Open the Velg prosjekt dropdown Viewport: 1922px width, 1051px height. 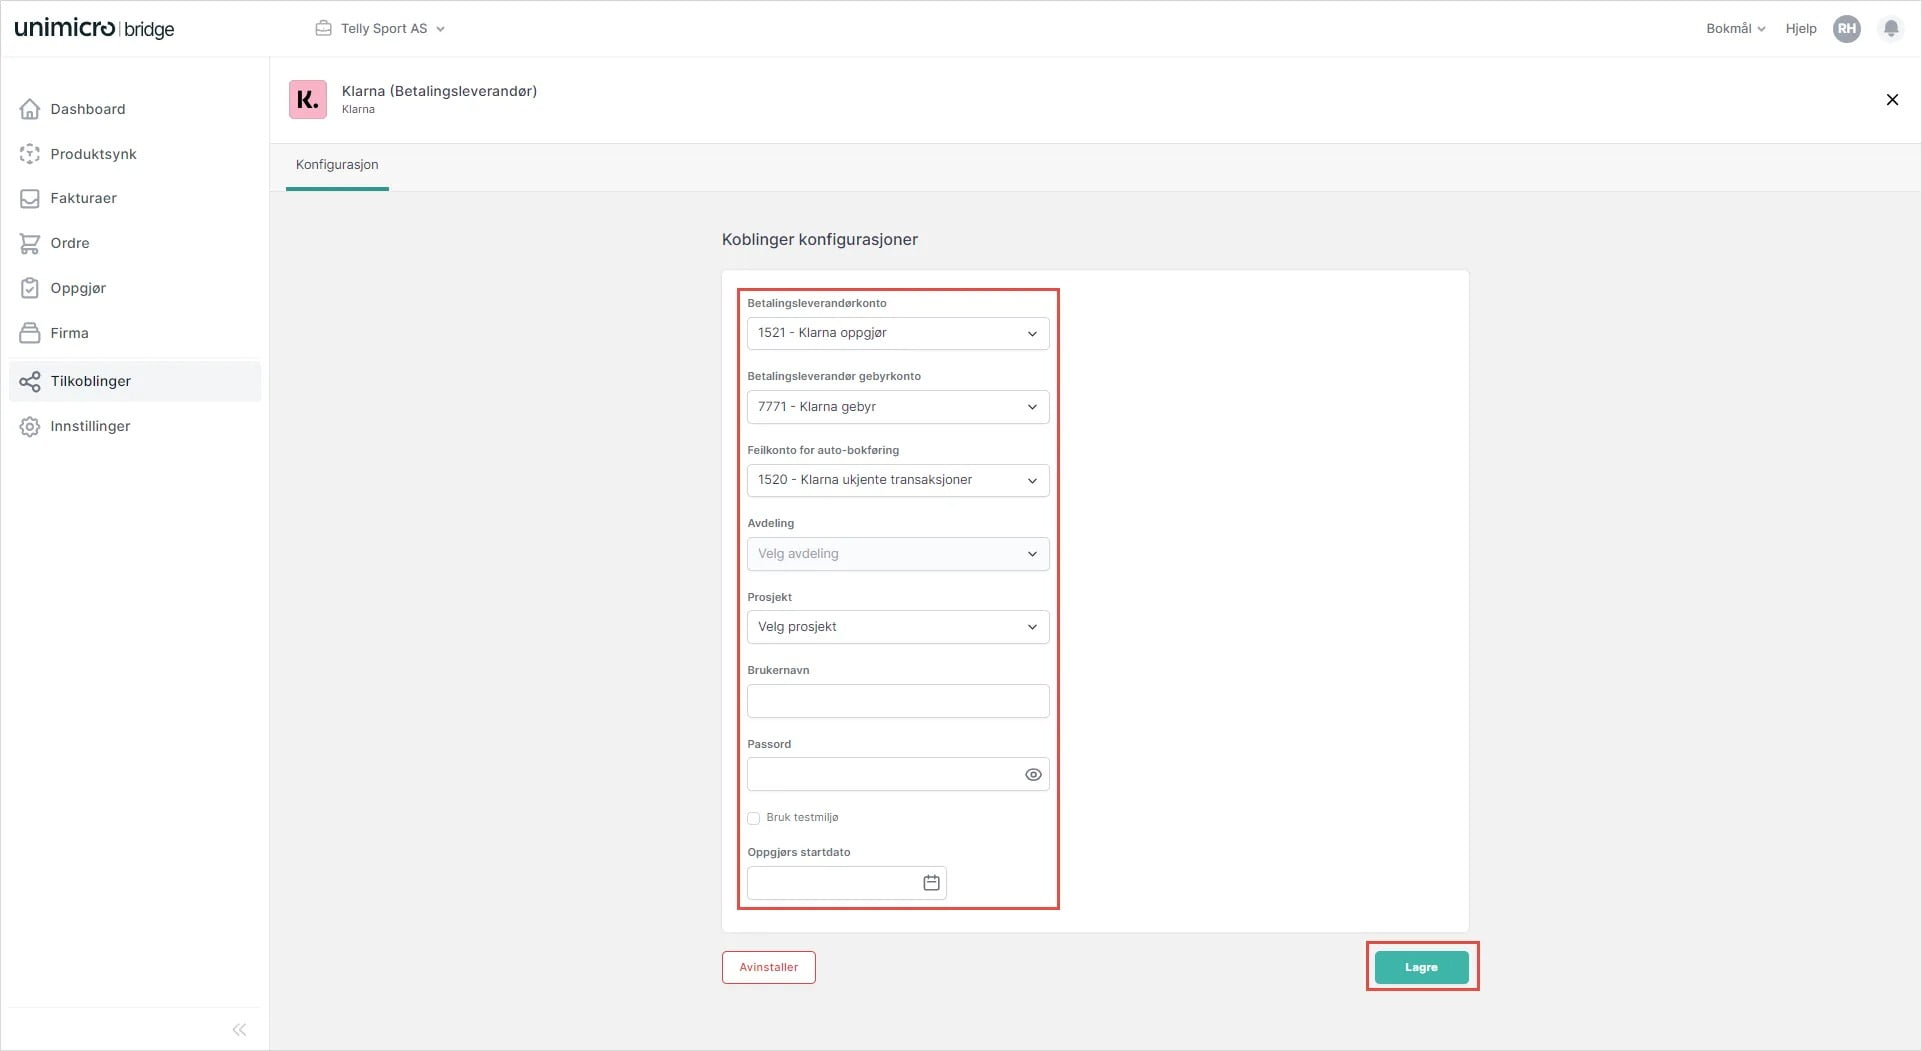tap(898, 627)
